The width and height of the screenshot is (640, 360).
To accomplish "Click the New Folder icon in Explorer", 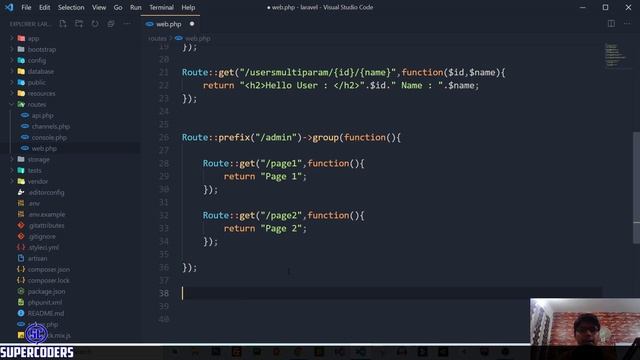I will pos(79,24).
